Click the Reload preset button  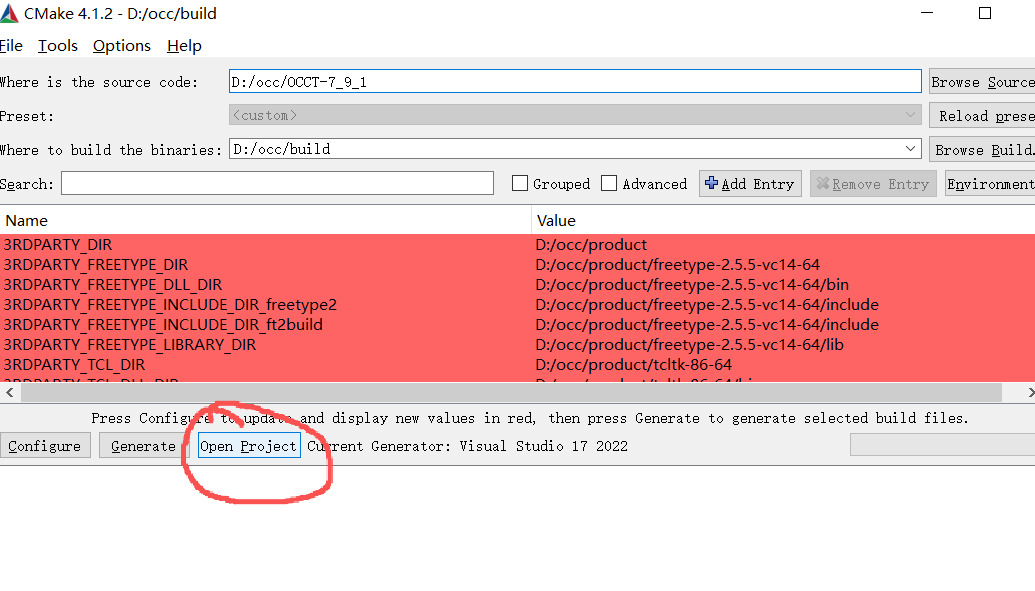[985, 115]
